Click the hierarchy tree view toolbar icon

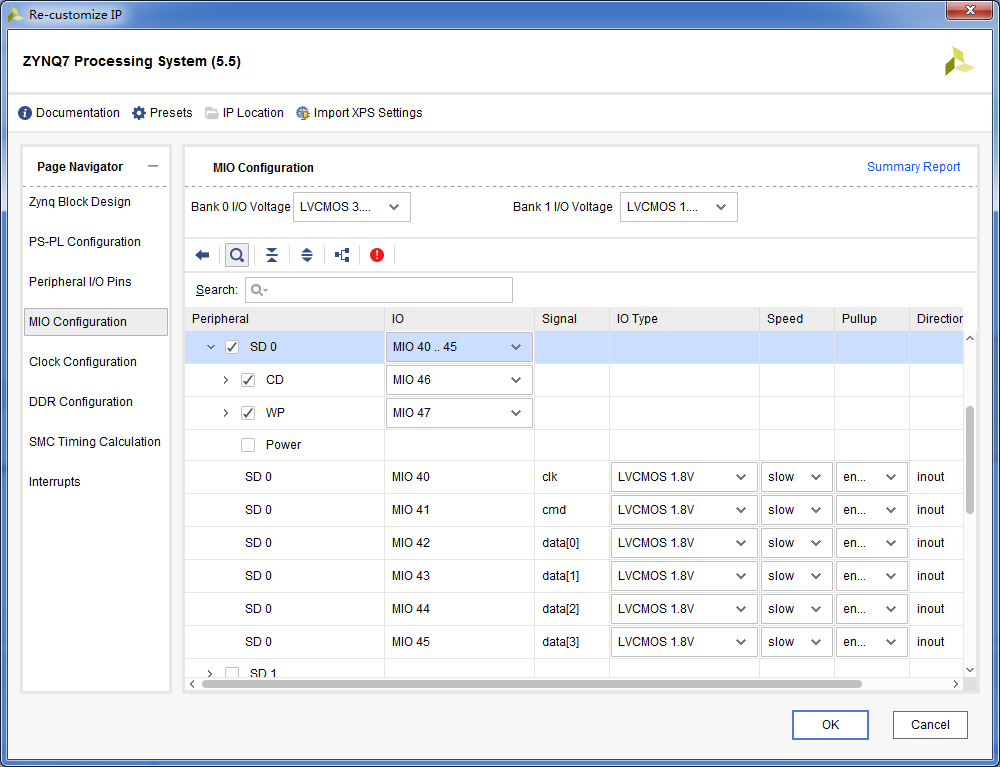coord(342,255)
